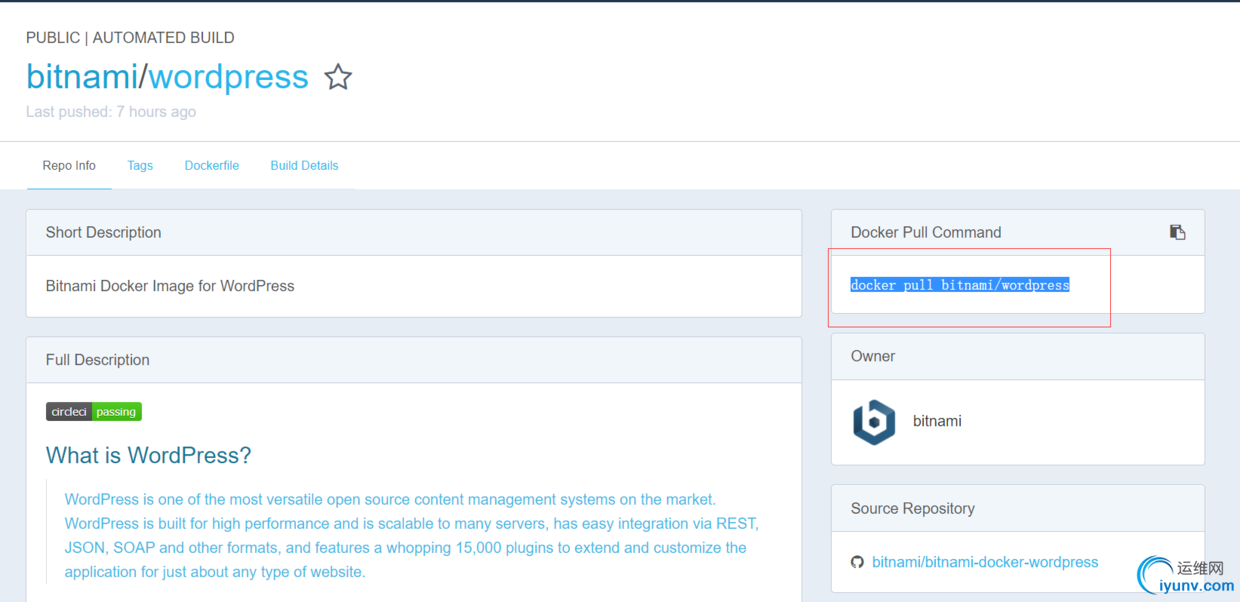The height and width of the screenshot is (602, 1240).
Task: Open the bitnami/bitnami-docker-wordpress source link
Action: (x=985, y=562)
